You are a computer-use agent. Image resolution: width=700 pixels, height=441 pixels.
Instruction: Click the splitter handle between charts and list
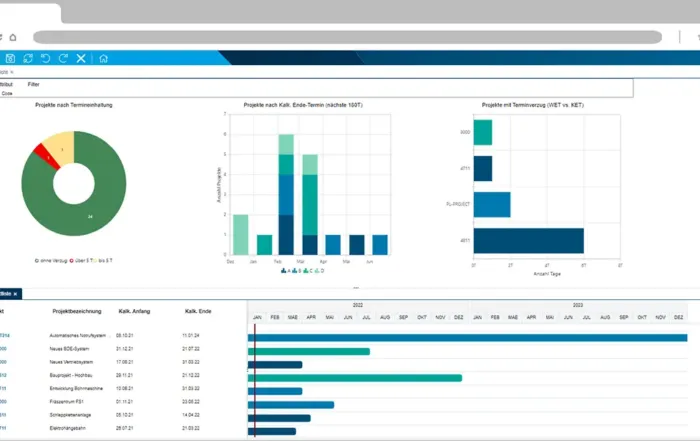(356, 288)
